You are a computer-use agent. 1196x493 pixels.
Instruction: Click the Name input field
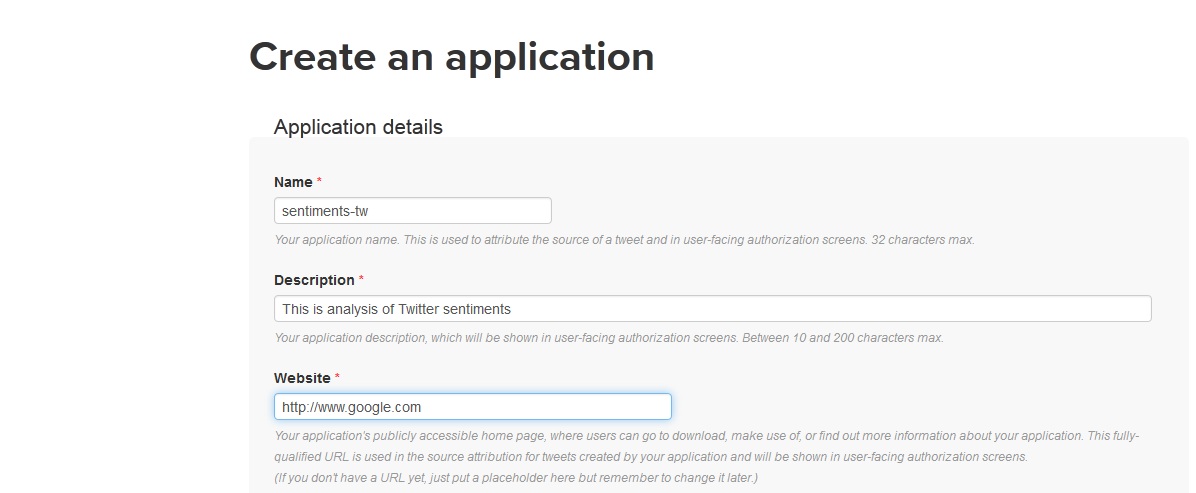tap(412, 211)
